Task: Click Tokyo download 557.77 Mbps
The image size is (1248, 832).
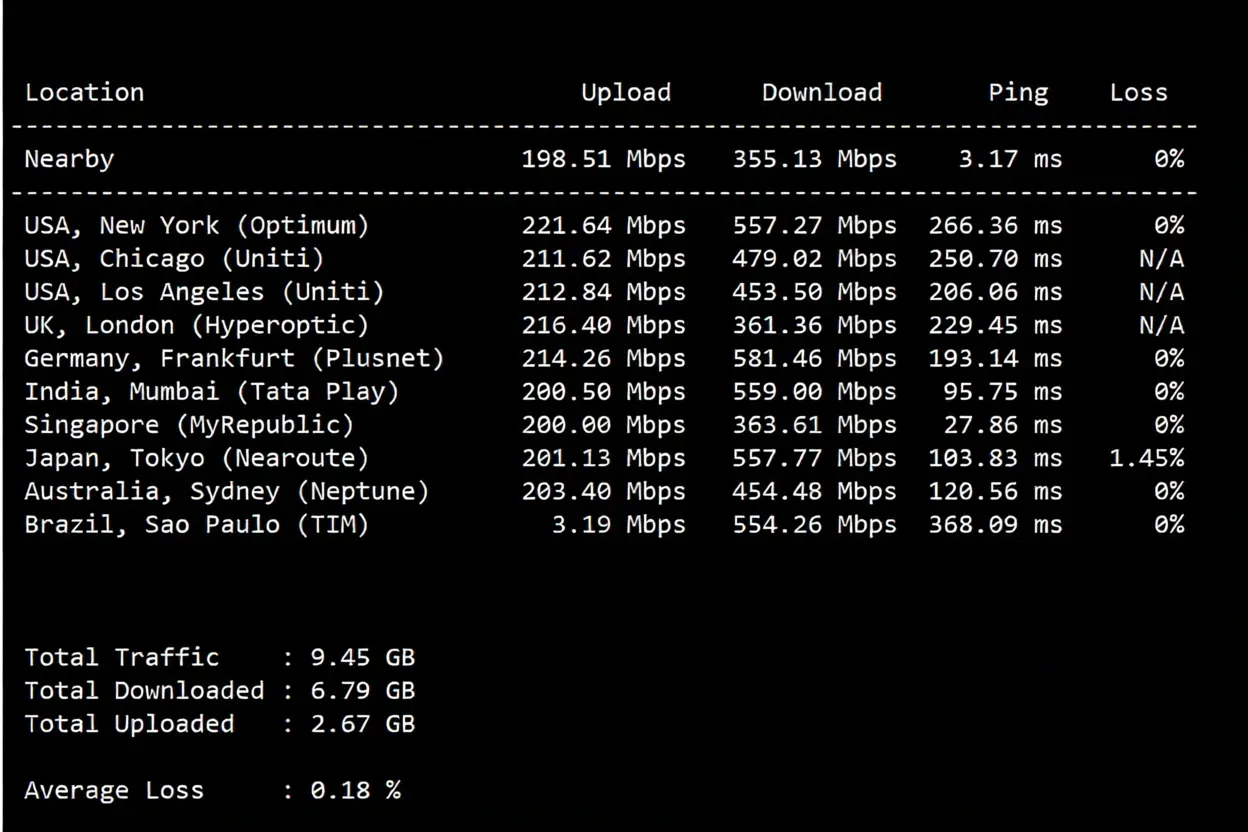Action: [815, 459]
